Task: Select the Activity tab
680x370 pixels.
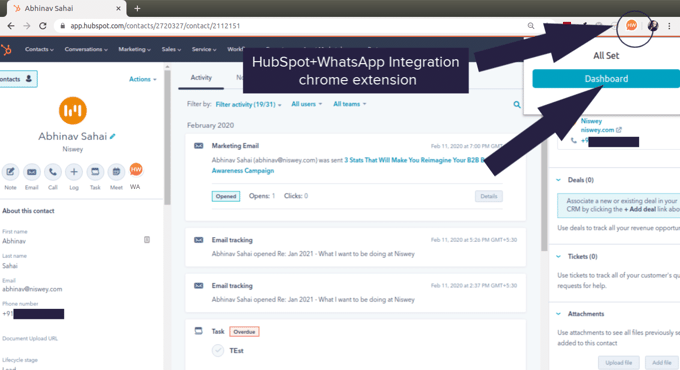Action: [x=201, y=78]
